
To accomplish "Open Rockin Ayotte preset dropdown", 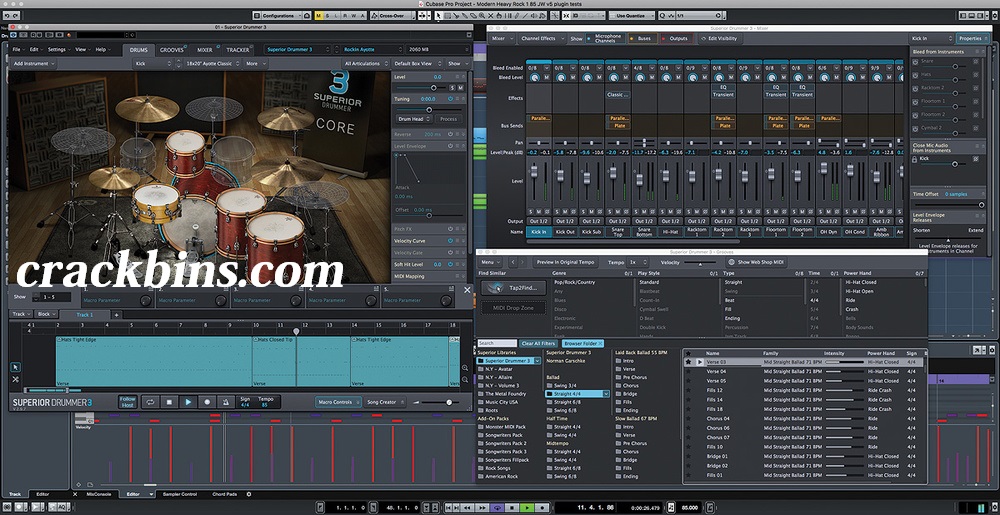I will pos(371,49).
